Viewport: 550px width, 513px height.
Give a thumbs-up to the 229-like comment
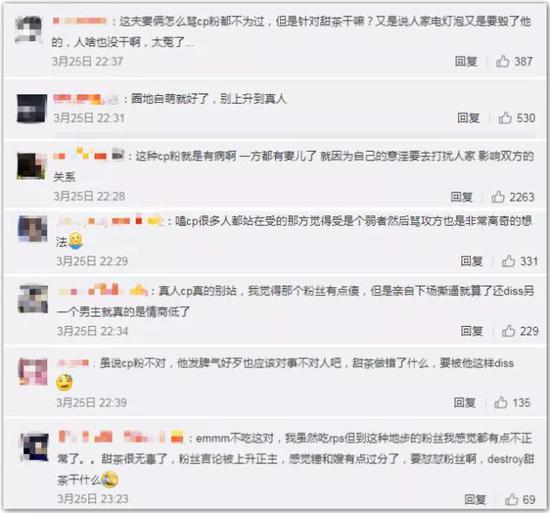(x=508, y=331)
